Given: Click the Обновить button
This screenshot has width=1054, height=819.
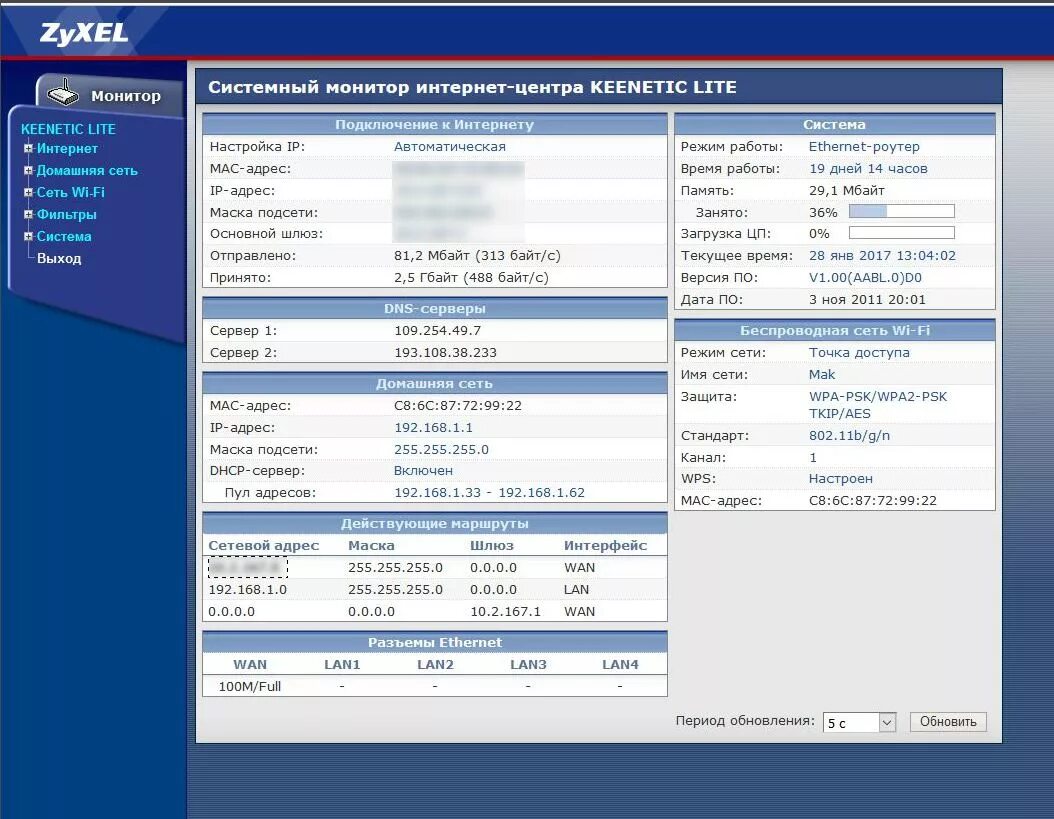Looking at the screenshot, I should pyautogui.click(x=948, y=722).
